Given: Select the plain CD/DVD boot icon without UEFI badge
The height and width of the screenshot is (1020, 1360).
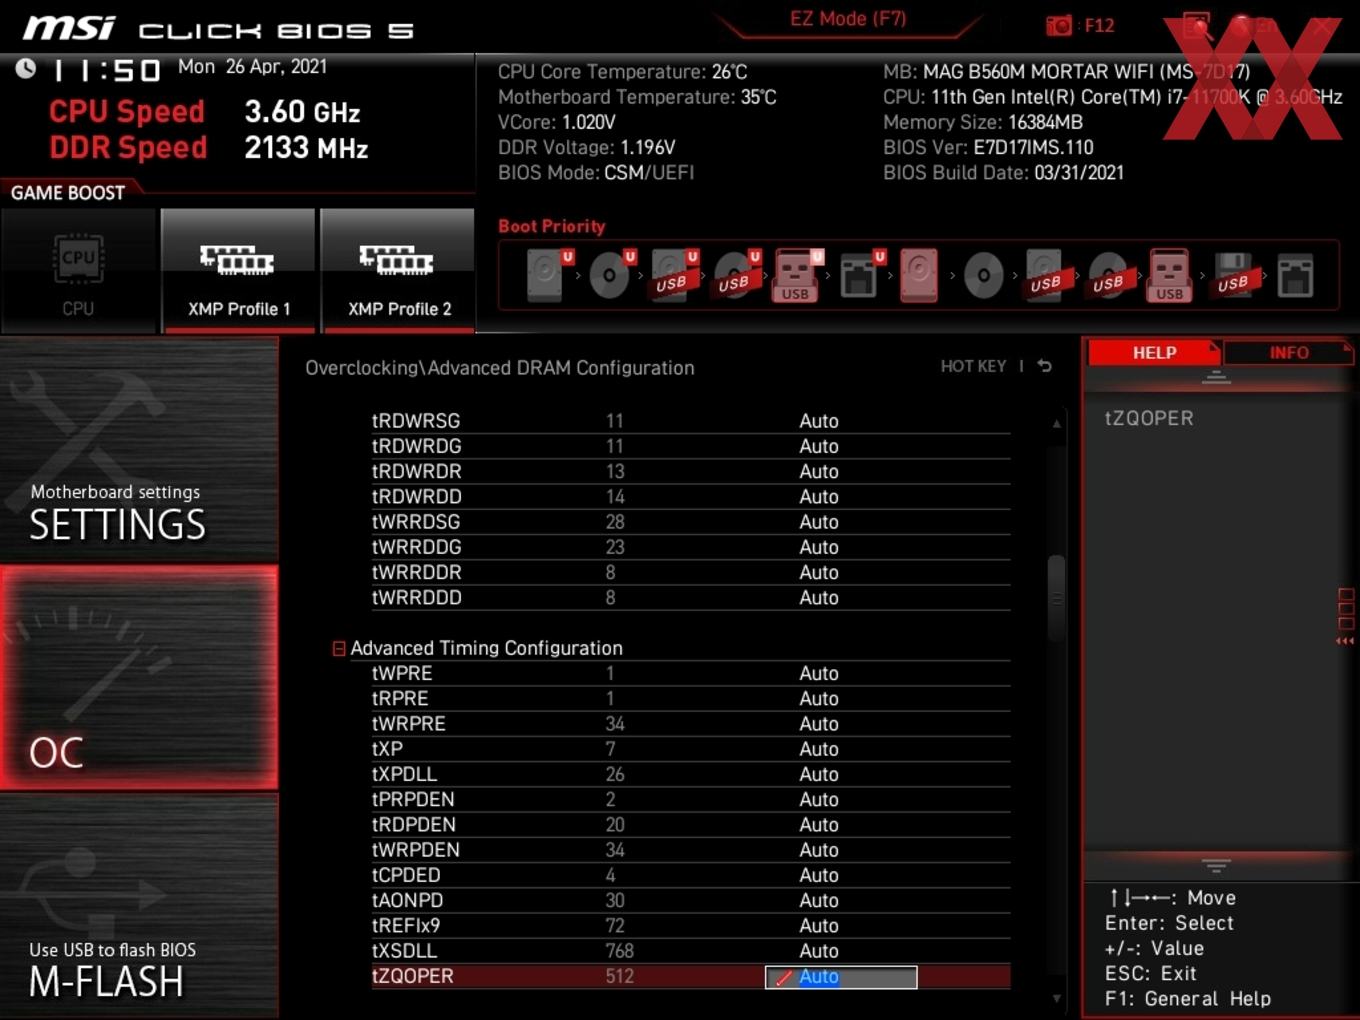Looking at the screenshot, I should tap(983, 275).
